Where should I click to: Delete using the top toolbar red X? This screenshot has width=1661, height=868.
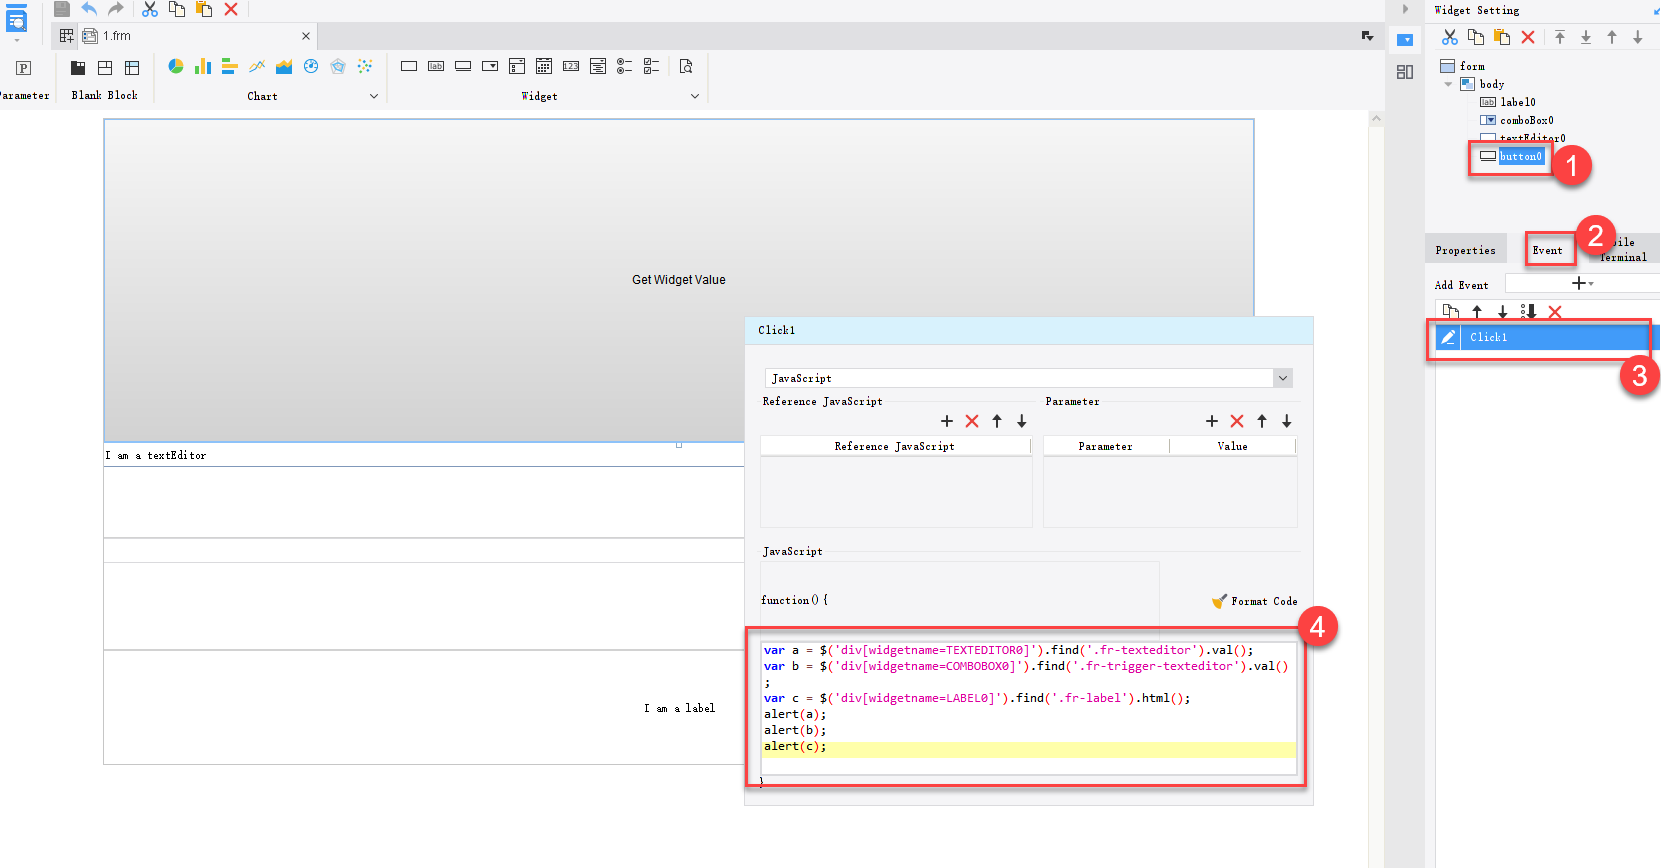pyautogui.click(x=231, y=9)
